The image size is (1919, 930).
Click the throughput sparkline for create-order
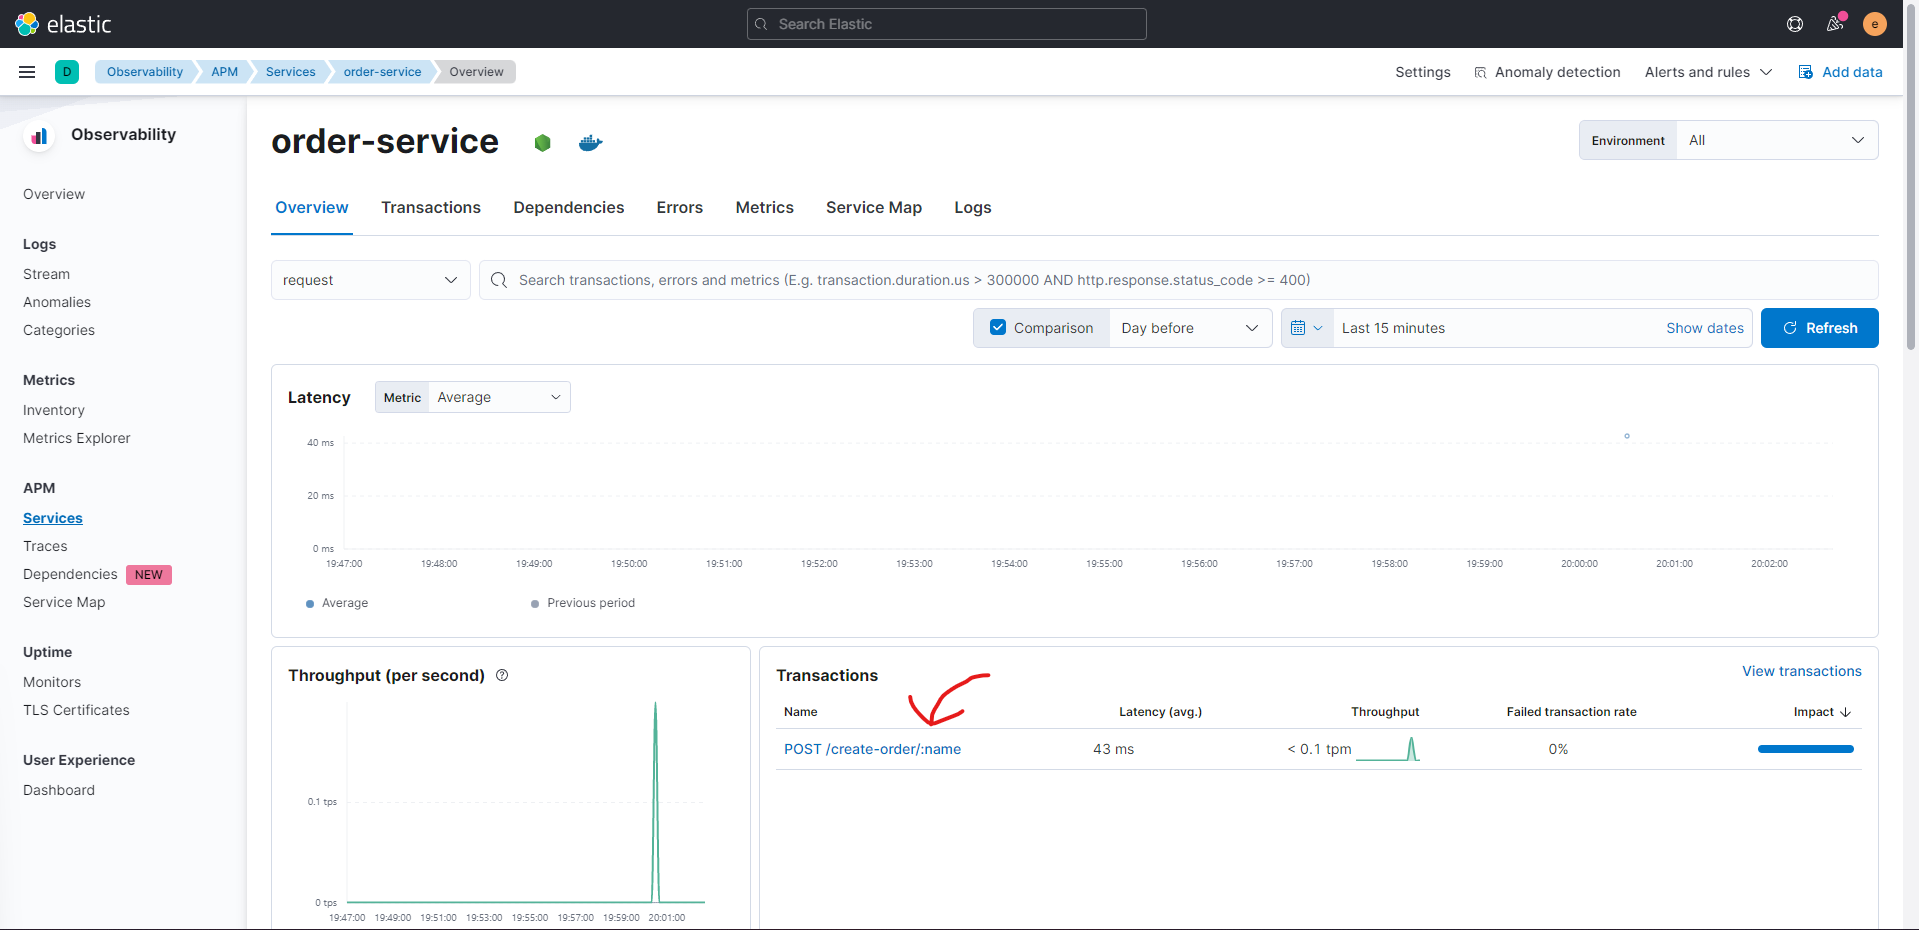[1388, 749]
